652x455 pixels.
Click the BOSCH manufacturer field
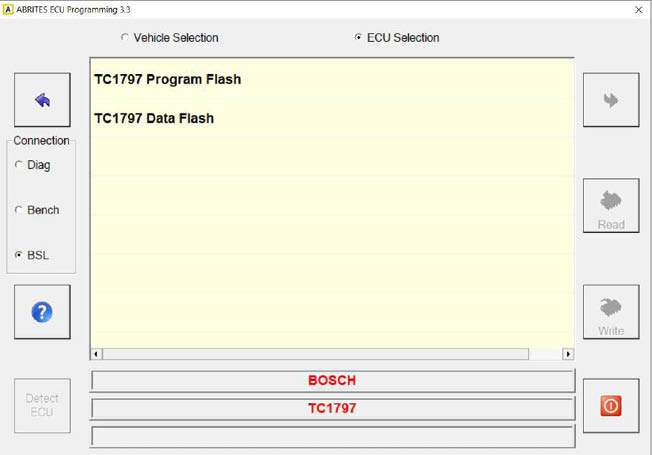pyautogui.click(x=332, y=381)
